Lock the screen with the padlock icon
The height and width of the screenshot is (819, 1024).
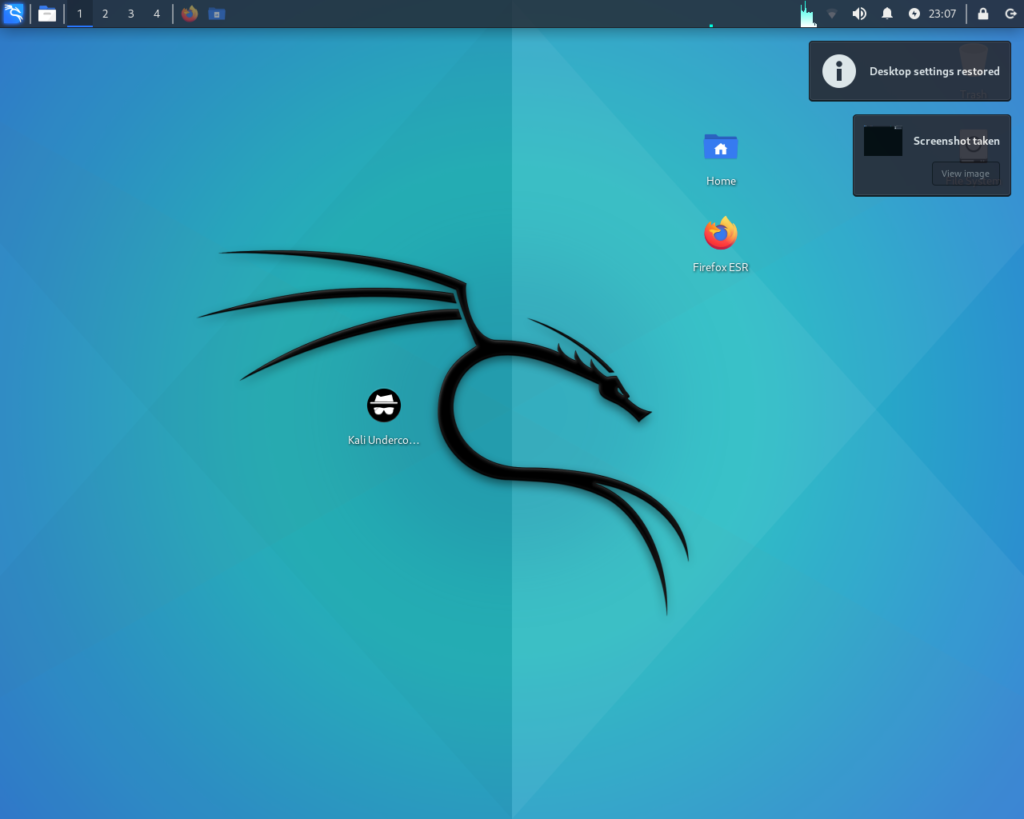[x=983, y=14]
